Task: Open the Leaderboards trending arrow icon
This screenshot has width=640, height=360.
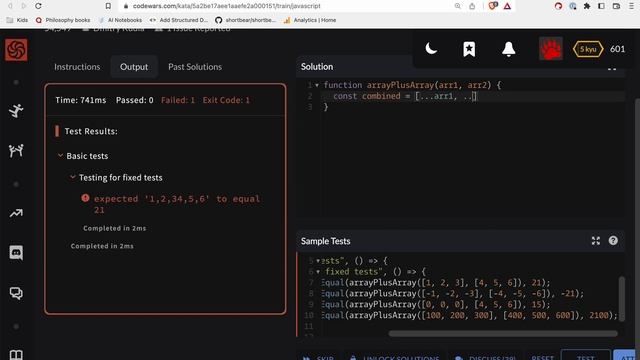Action: 16,213
